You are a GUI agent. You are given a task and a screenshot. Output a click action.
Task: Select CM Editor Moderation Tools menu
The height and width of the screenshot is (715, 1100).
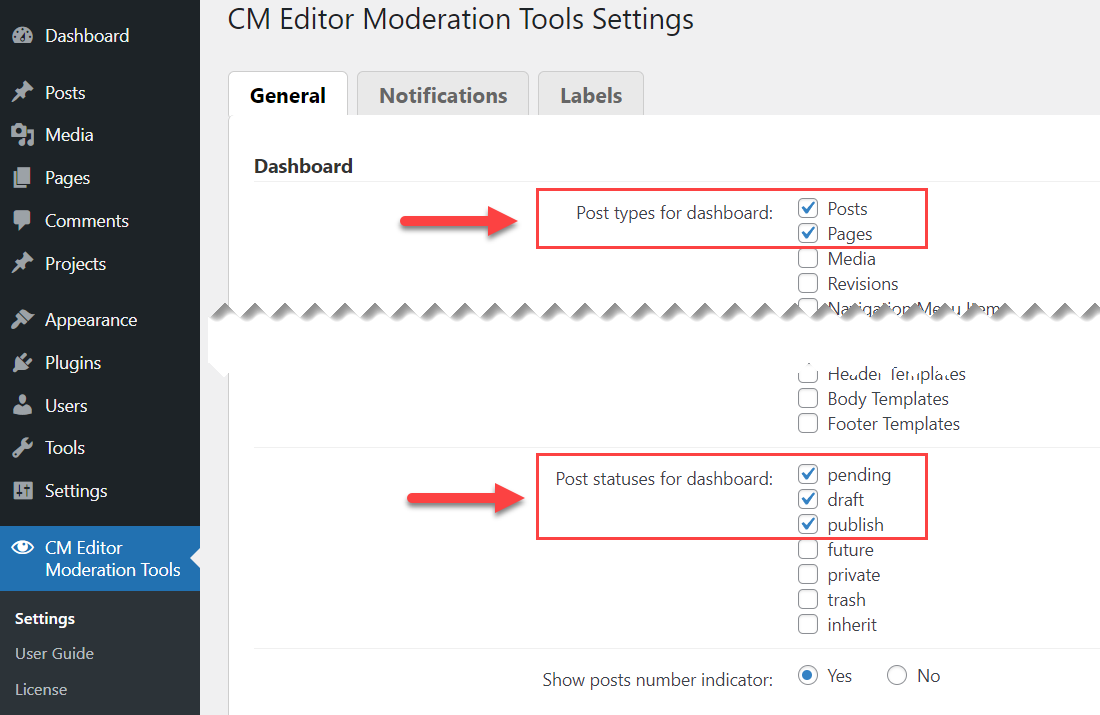click(100, 559)
